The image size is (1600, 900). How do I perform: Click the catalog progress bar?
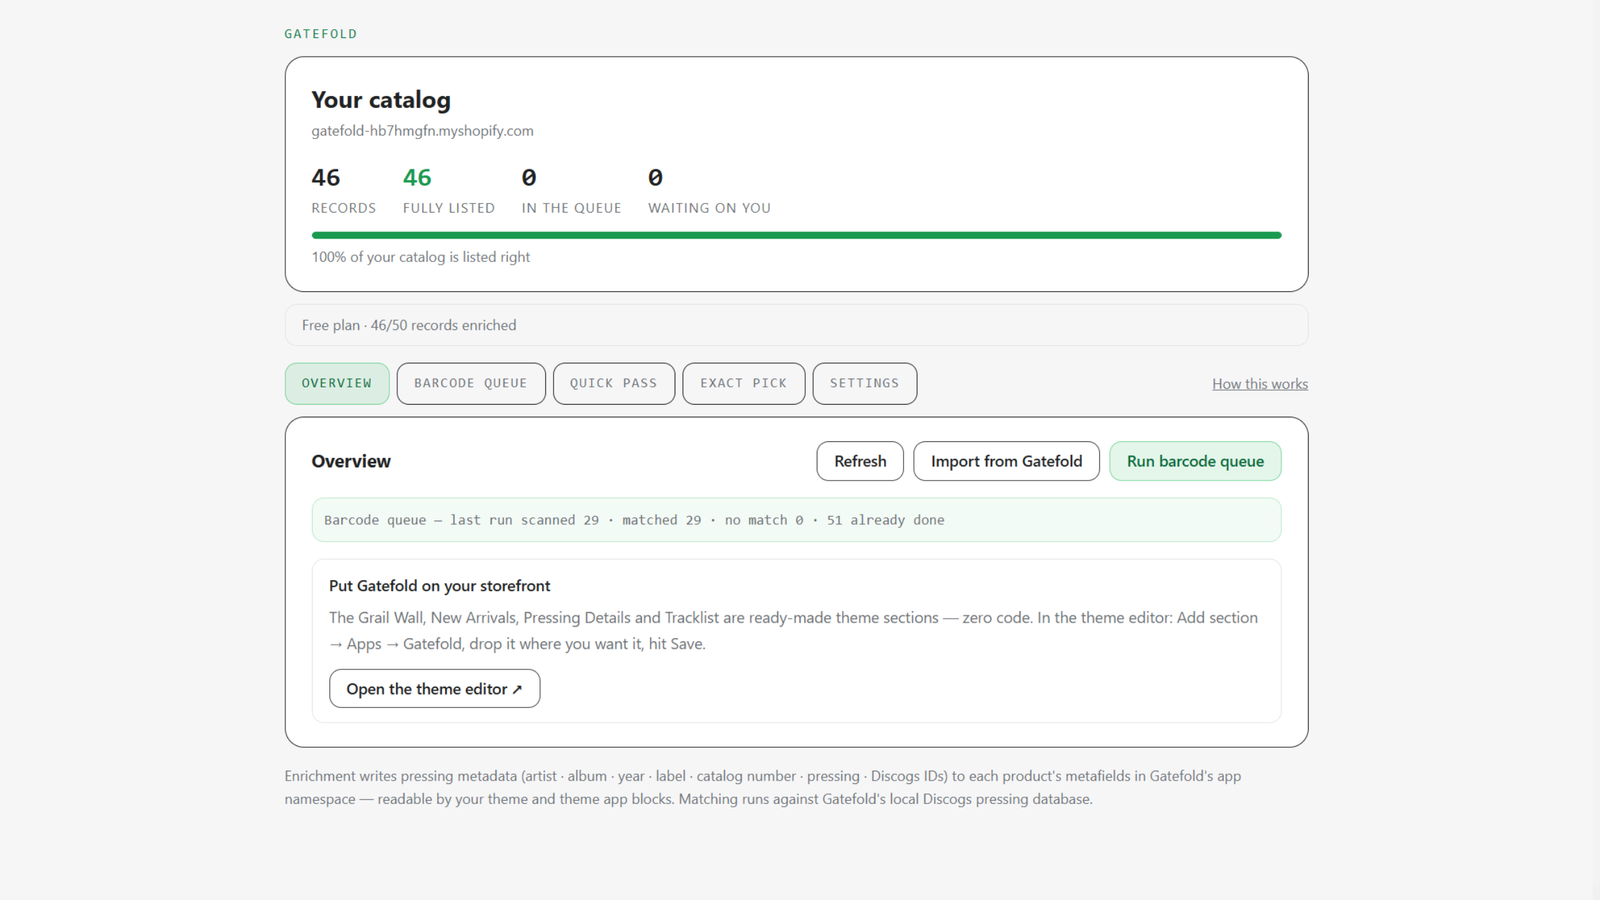[796, 235]
